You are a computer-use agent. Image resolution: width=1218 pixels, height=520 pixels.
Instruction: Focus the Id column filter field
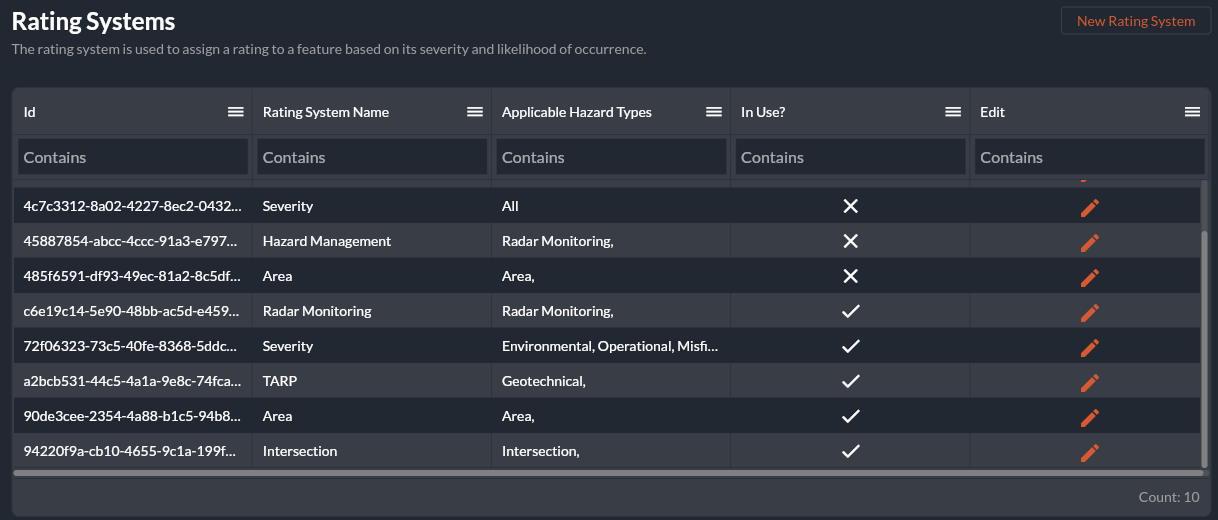132,157
